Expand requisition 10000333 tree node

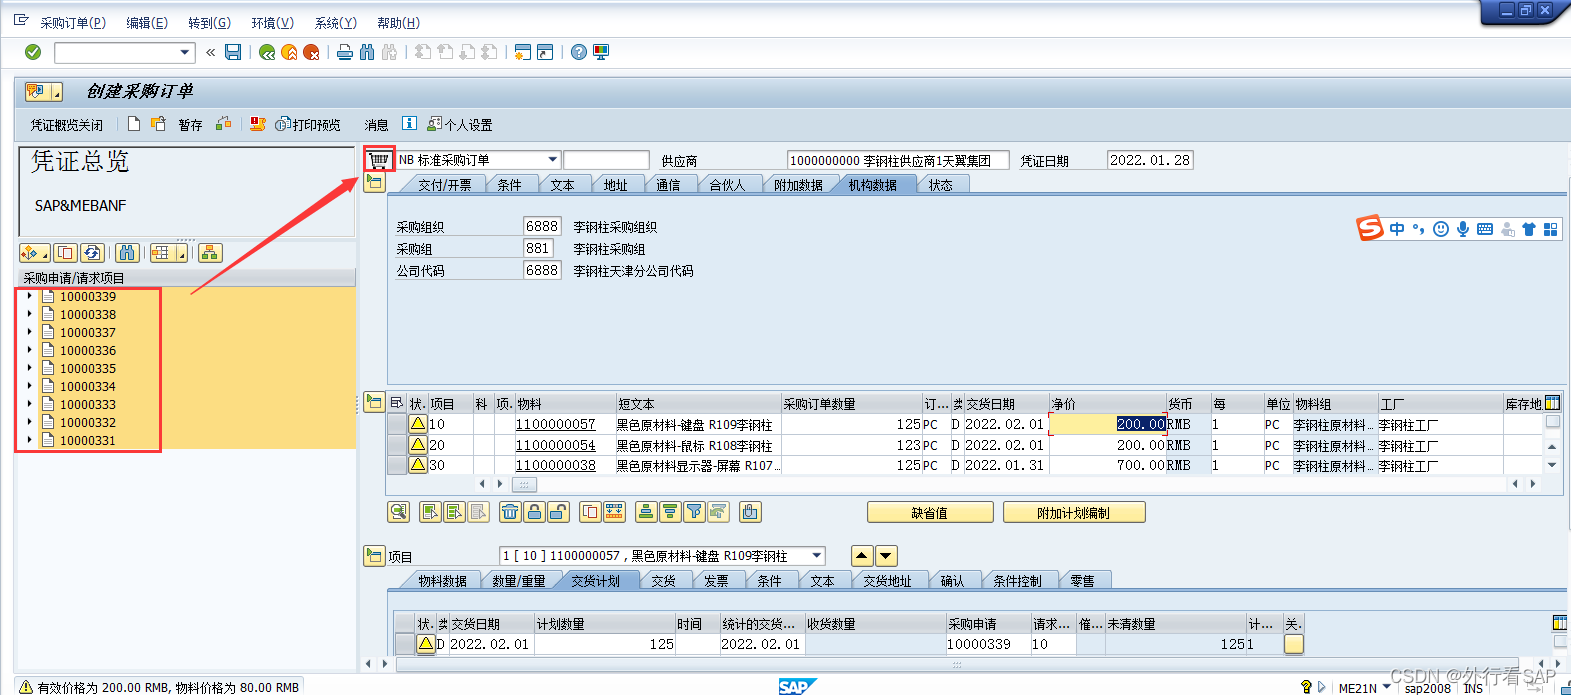point(29,404)
